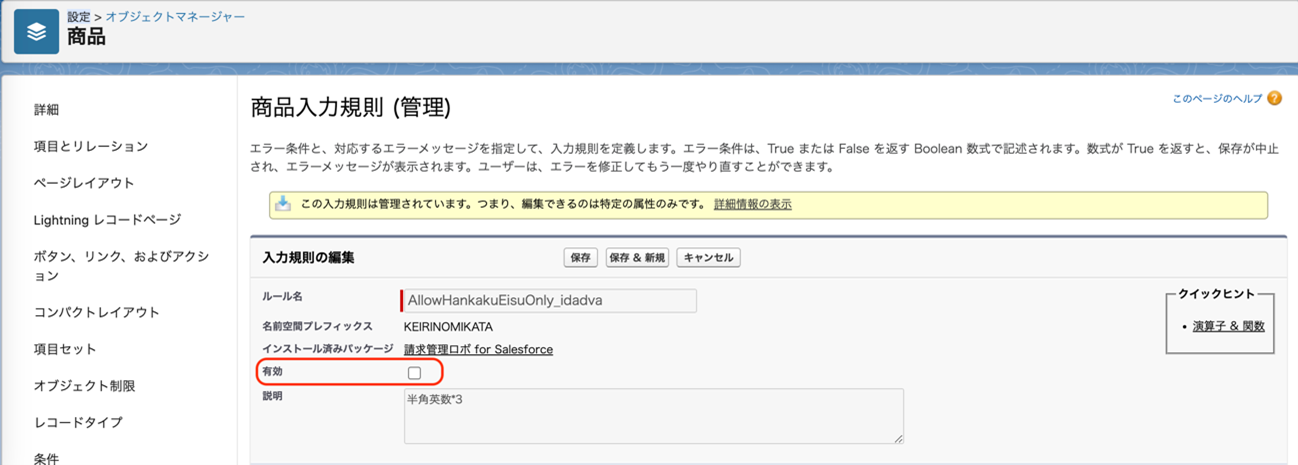Click the Object Manager layers icon
This screenshot has width=1298, height=465.
[36, 32]
